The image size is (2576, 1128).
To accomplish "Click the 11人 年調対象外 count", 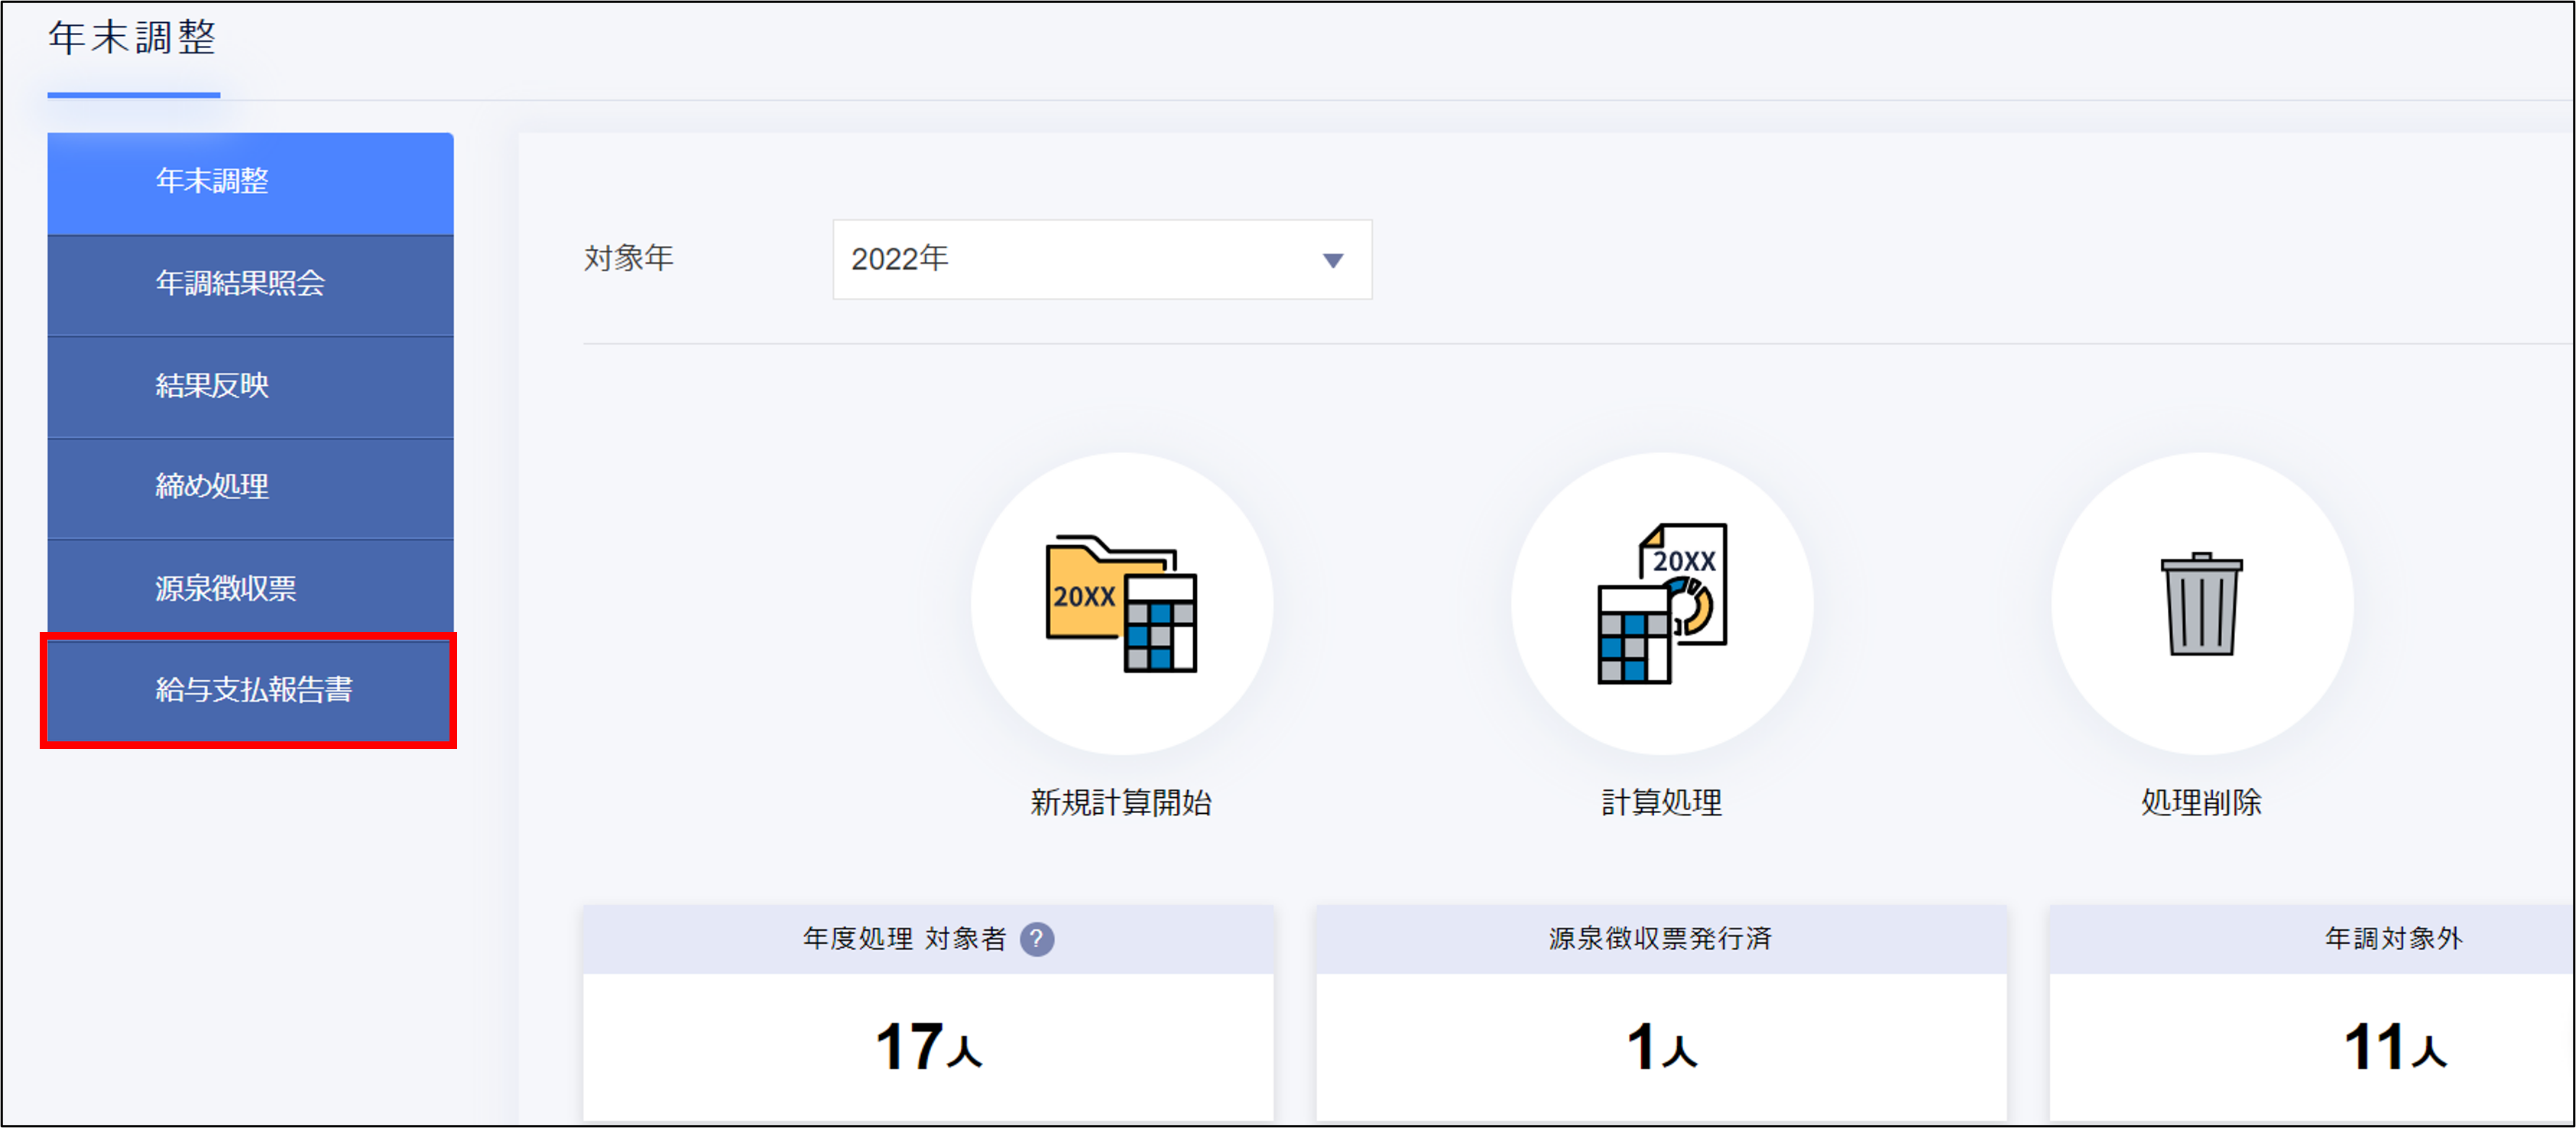I will click(2394, 1047).
